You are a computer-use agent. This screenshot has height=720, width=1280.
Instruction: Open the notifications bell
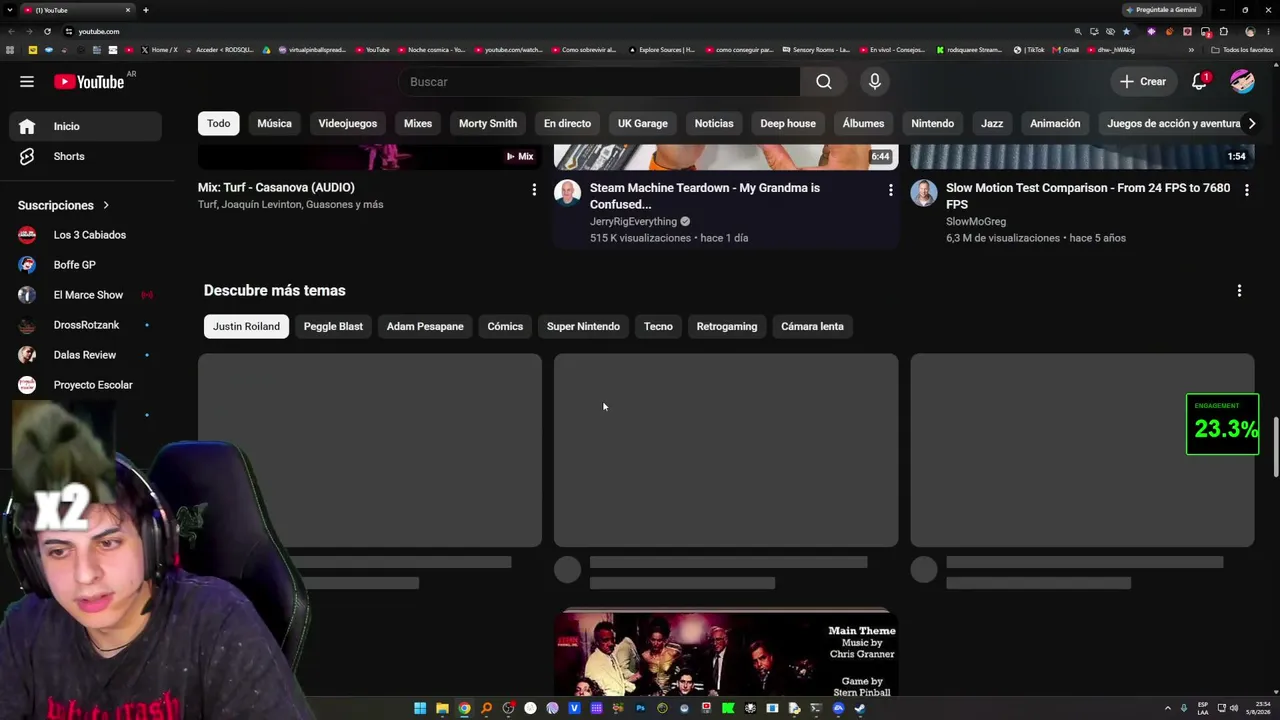1200,82
